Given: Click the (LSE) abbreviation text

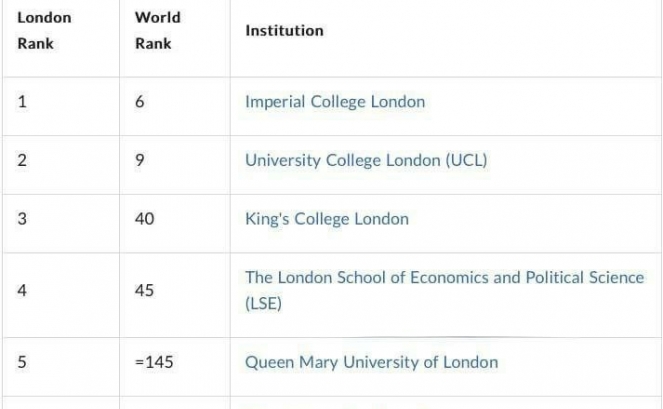Looking at the screenshot, I should tap(263, 304).
